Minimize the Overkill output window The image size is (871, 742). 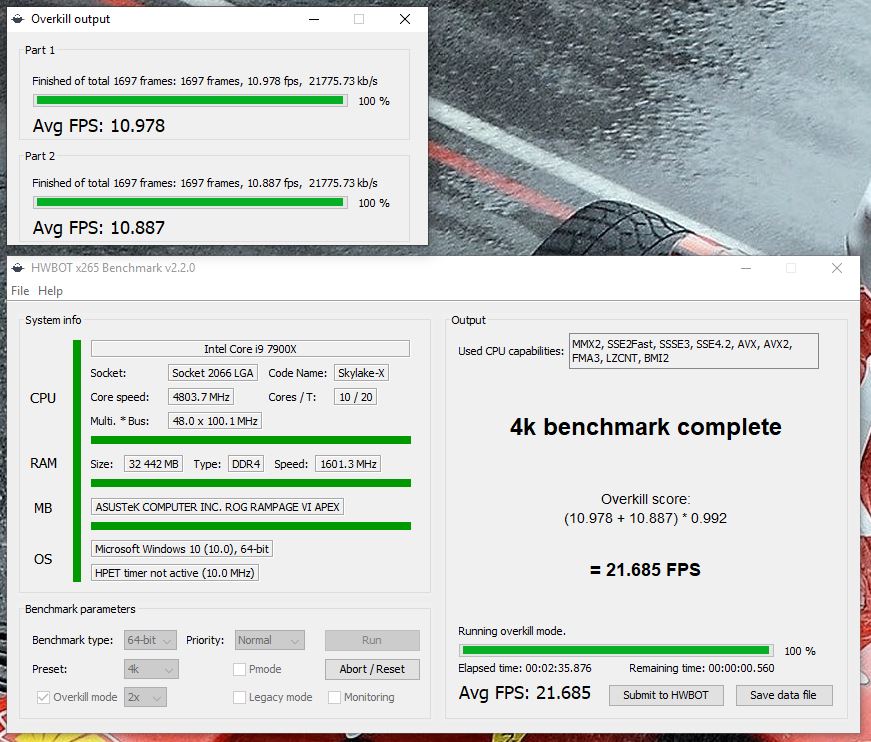coord(314,19)
